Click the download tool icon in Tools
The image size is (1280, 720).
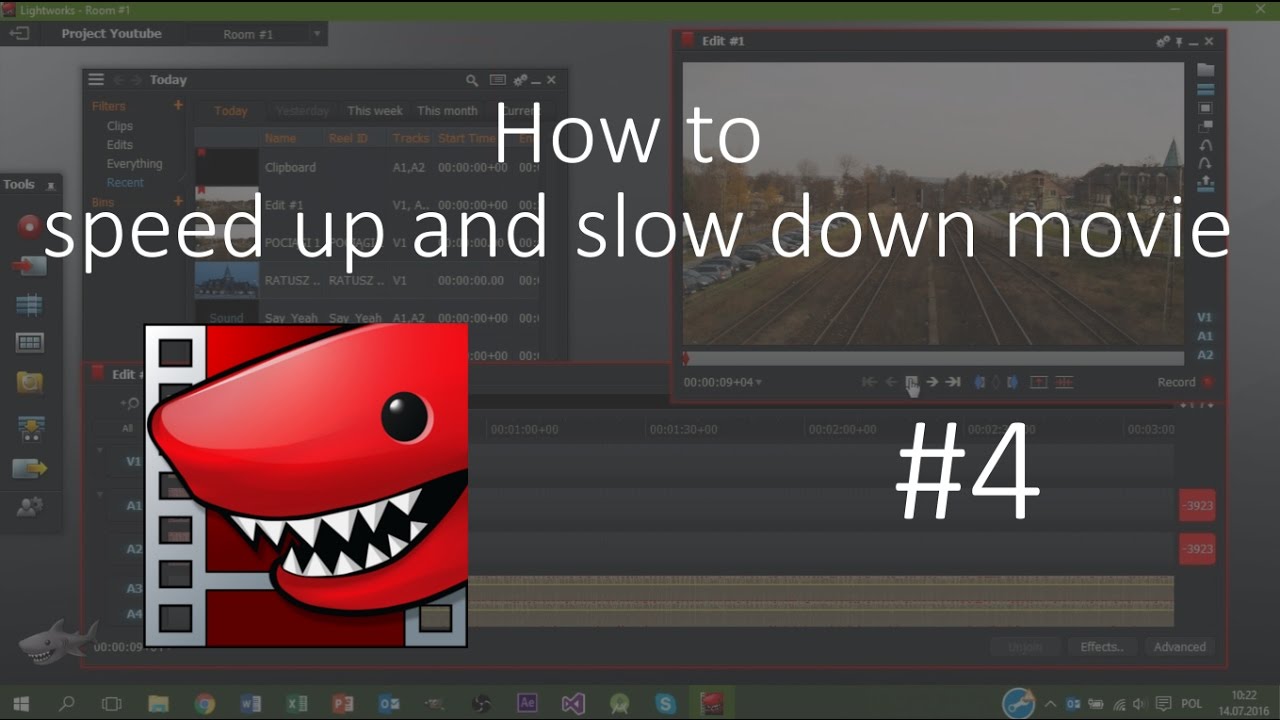coord(29,429)
